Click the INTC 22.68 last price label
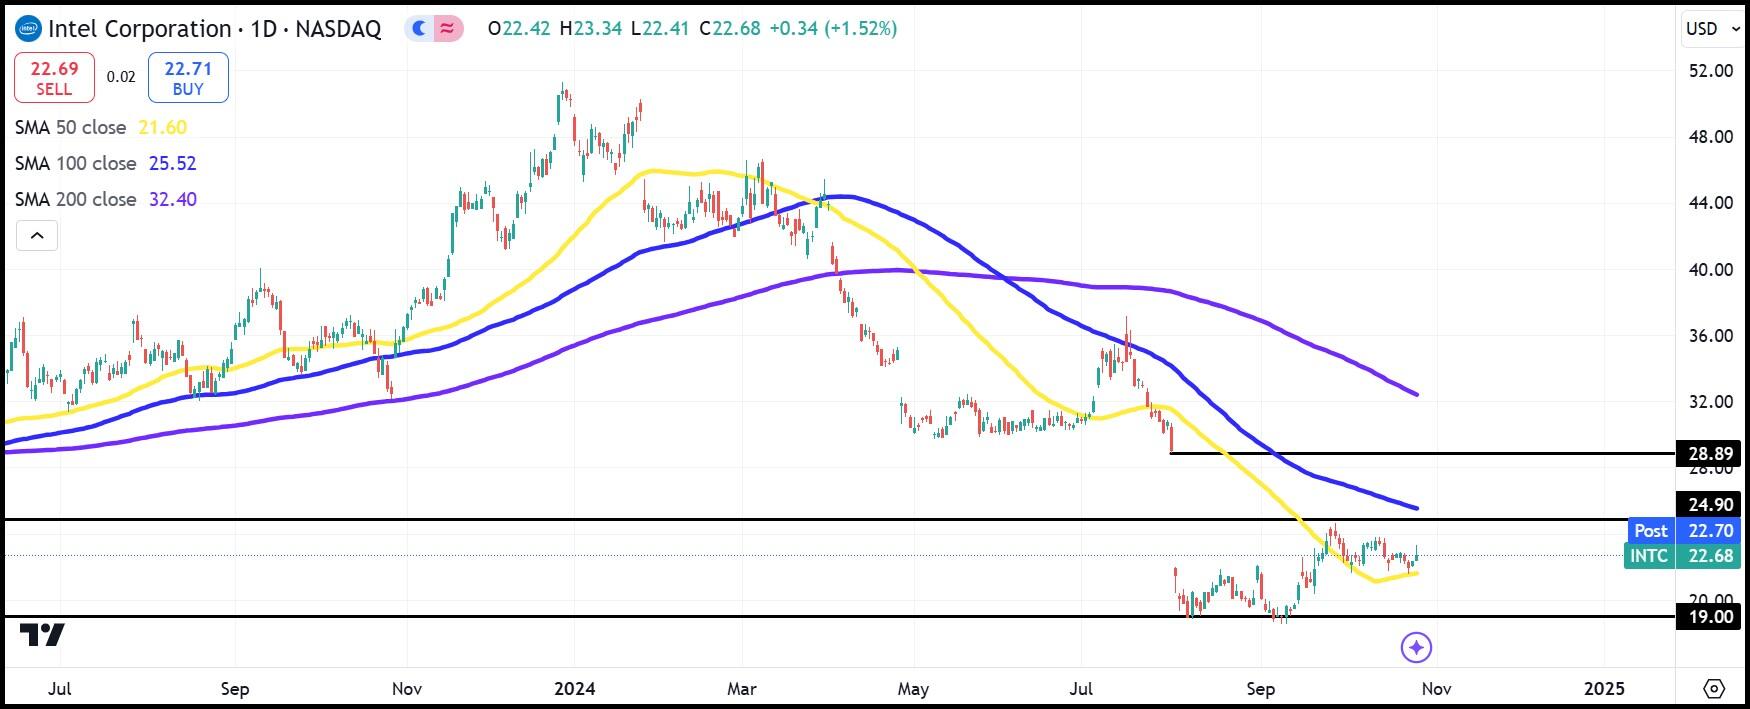The height and width of the screenshot is (709, 1750). 1682,556
